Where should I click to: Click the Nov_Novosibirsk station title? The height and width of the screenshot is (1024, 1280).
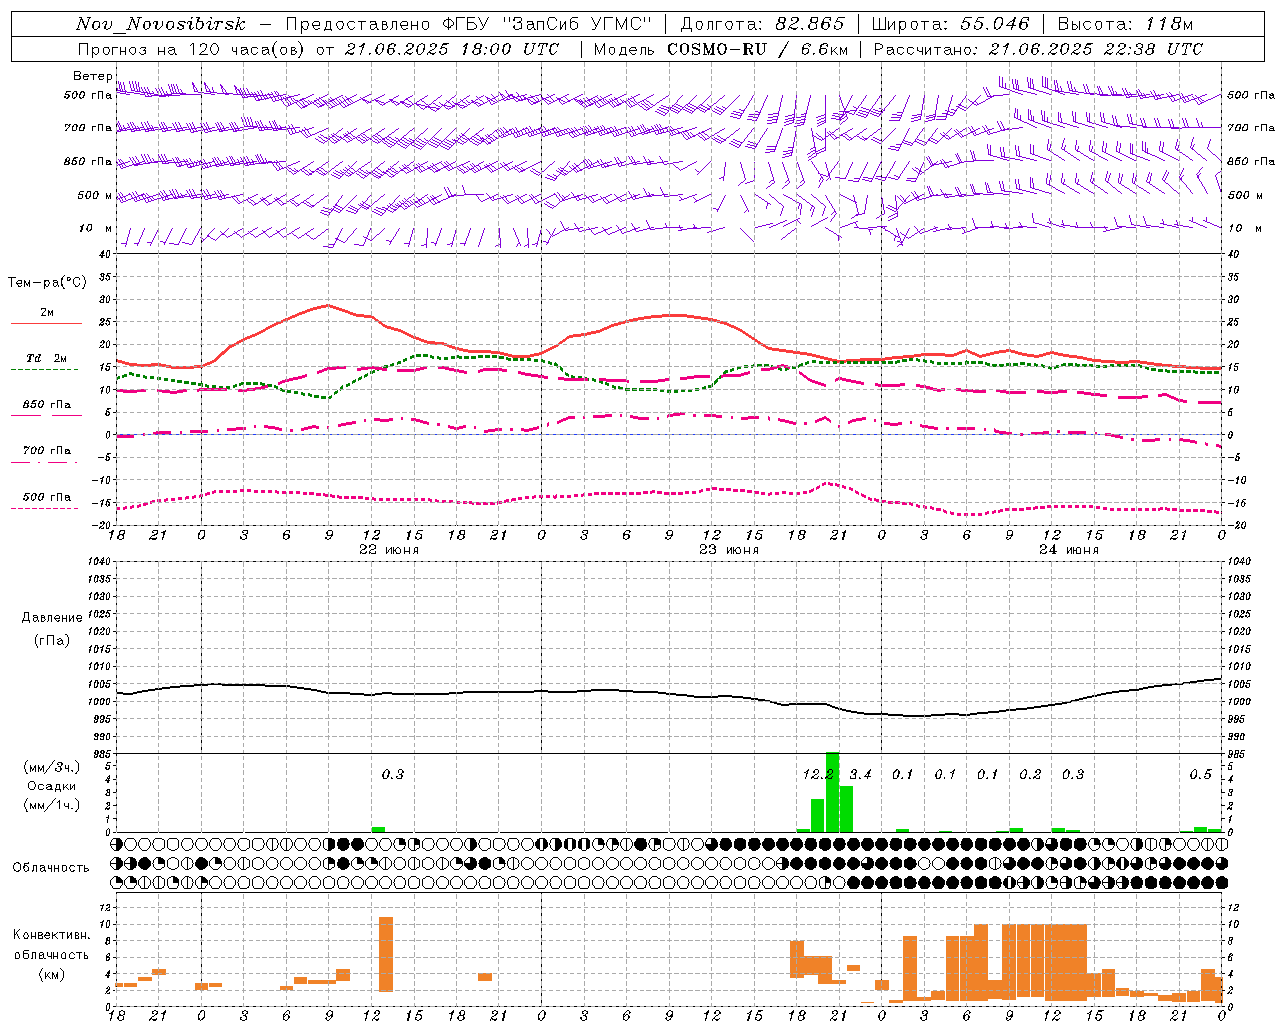point(160,24)
